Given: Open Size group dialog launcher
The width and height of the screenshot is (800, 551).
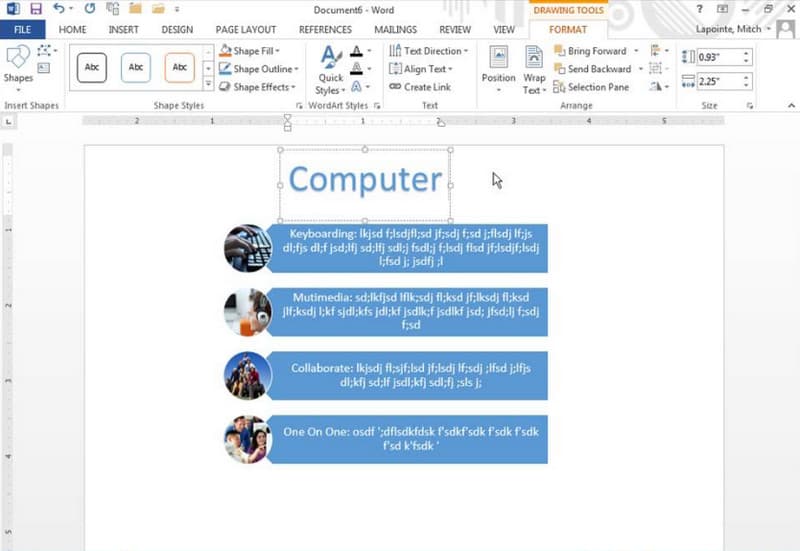Looking at the screenshot, I should tap(750, 106).
